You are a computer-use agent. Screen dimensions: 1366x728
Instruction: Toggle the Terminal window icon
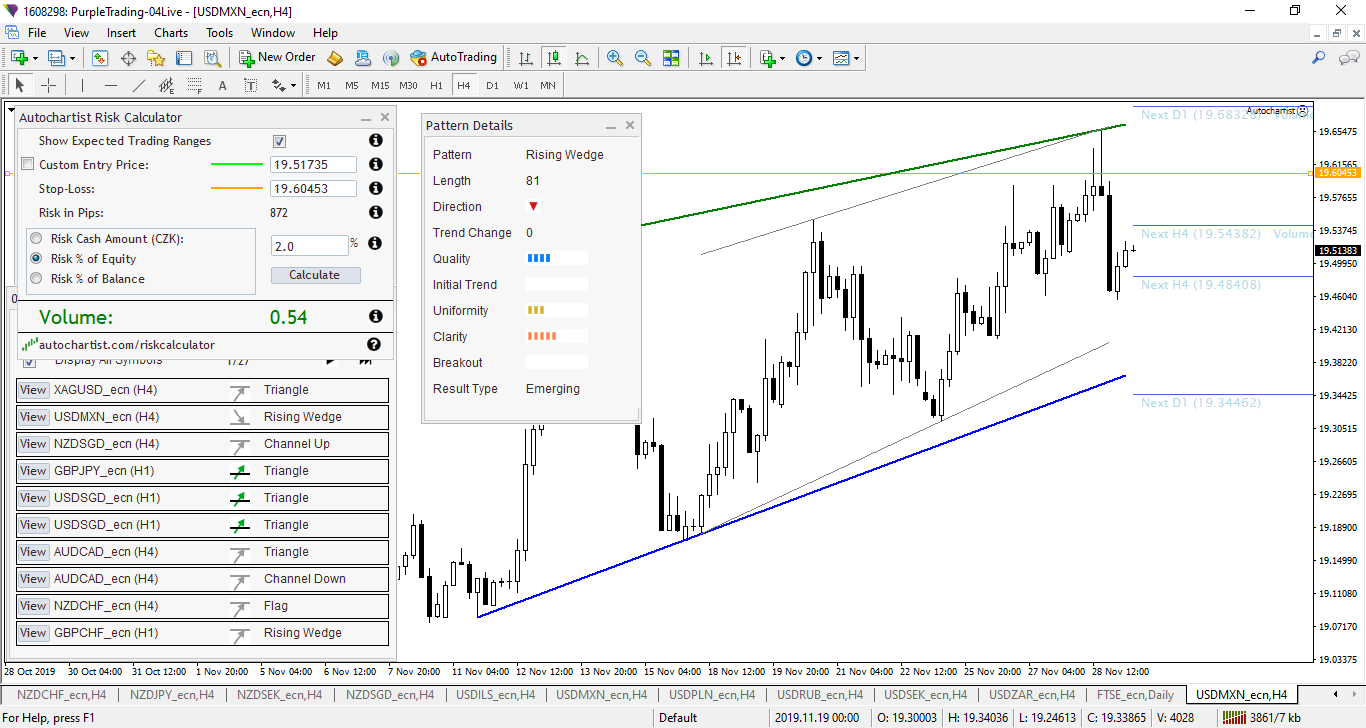tap(186, 58)
